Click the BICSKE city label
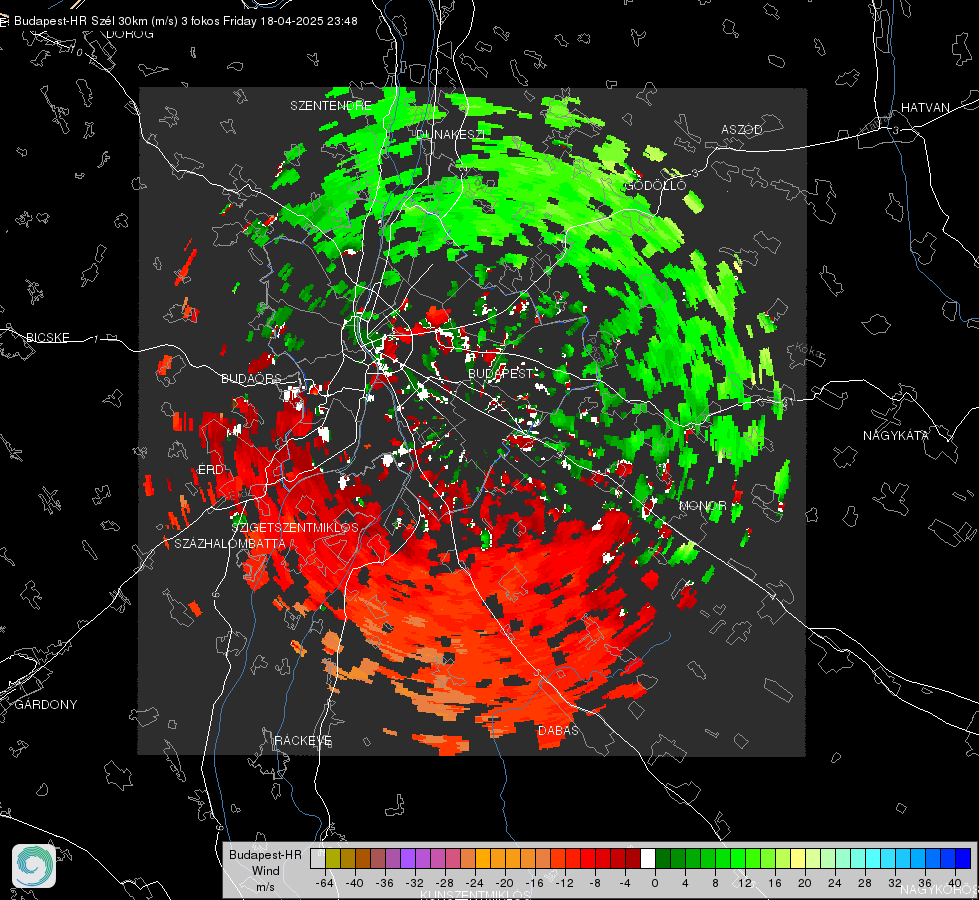This screenshot has width=979, height=900. pos(47,338)
